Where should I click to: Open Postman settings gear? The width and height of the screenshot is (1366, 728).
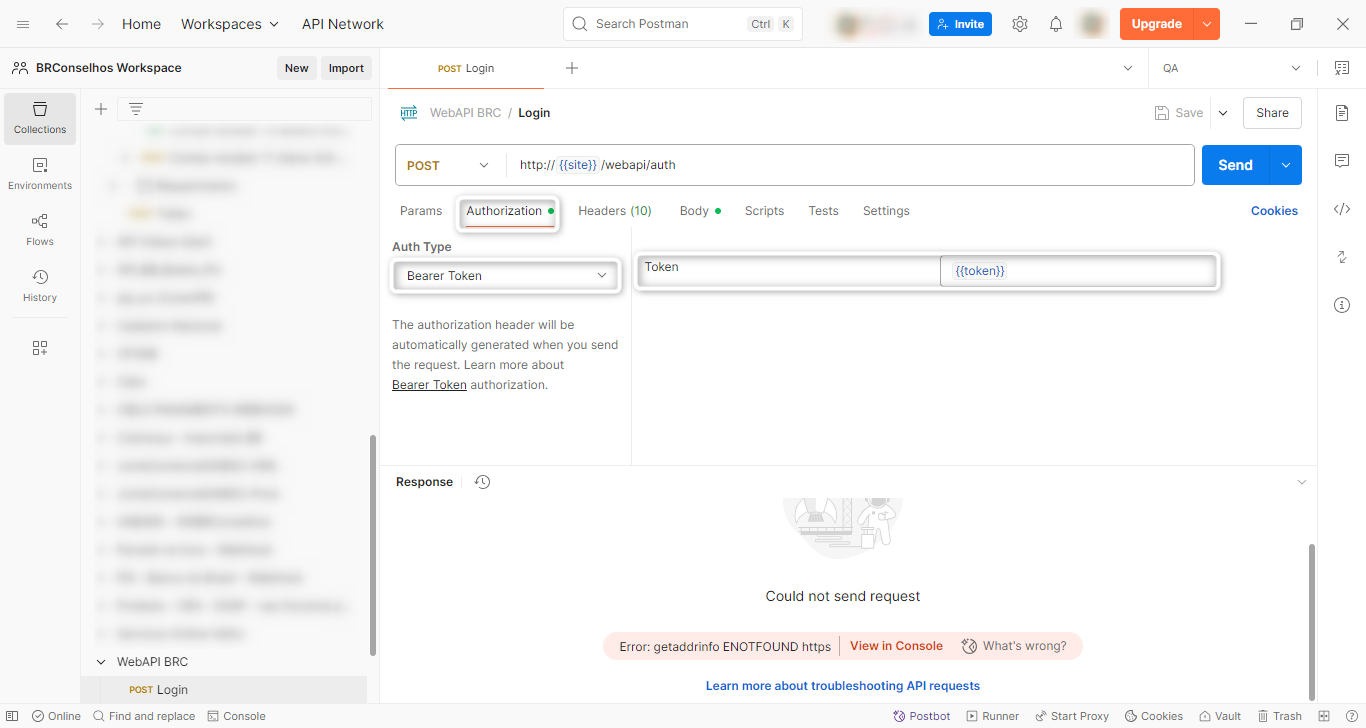click(x=1020, y=24)
